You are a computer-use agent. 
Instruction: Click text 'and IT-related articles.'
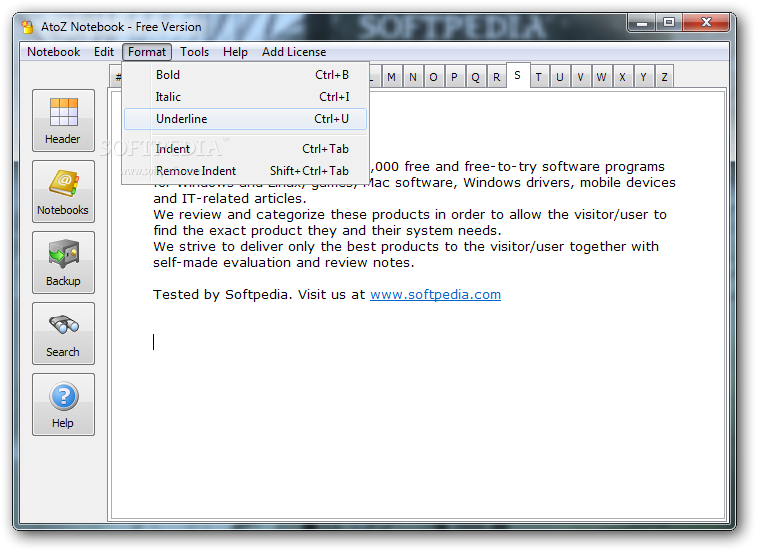point(230,198)
